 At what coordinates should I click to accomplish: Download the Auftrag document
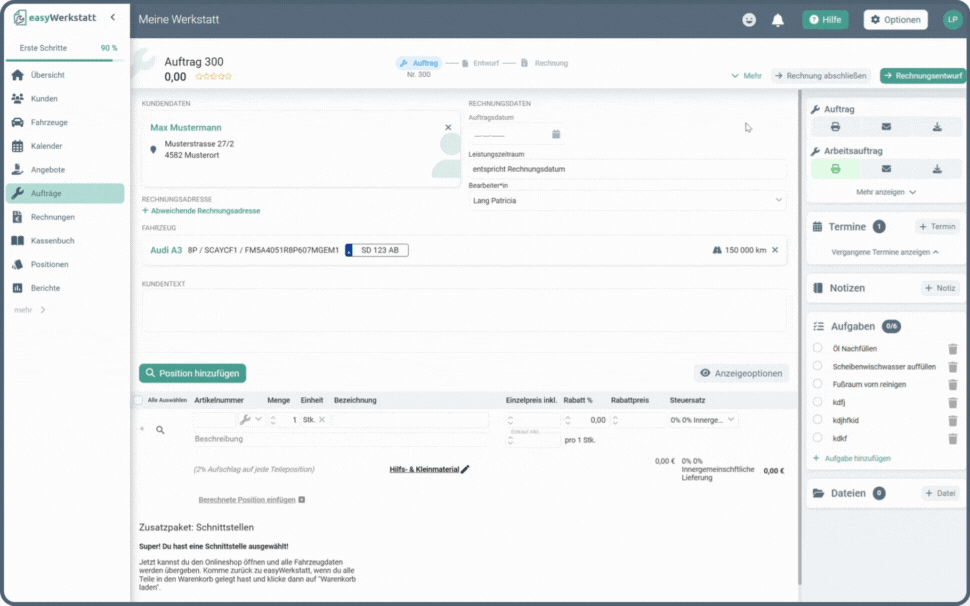point(937,127)
